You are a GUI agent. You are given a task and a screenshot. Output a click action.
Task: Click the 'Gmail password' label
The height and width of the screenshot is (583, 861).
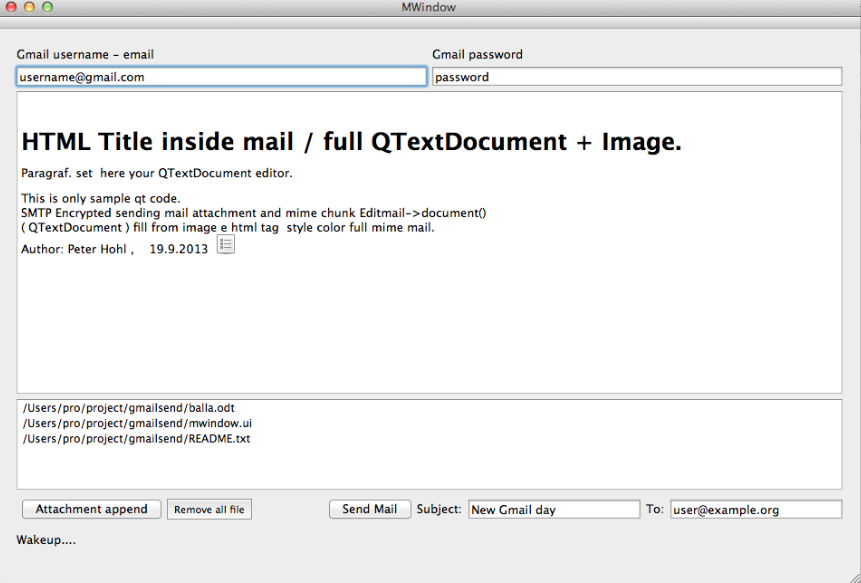477,54
